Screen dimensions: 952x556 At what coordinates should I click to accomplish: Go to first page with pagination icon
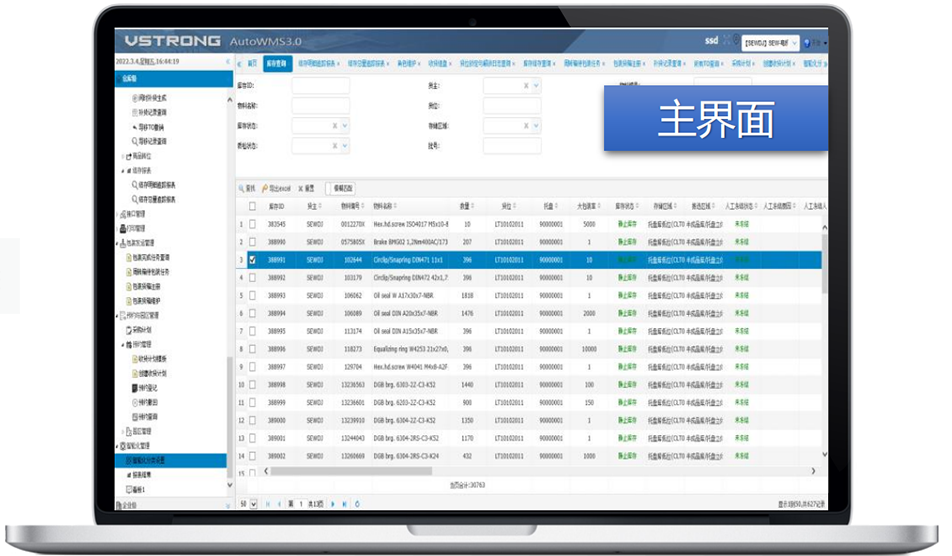pos(268,504)
